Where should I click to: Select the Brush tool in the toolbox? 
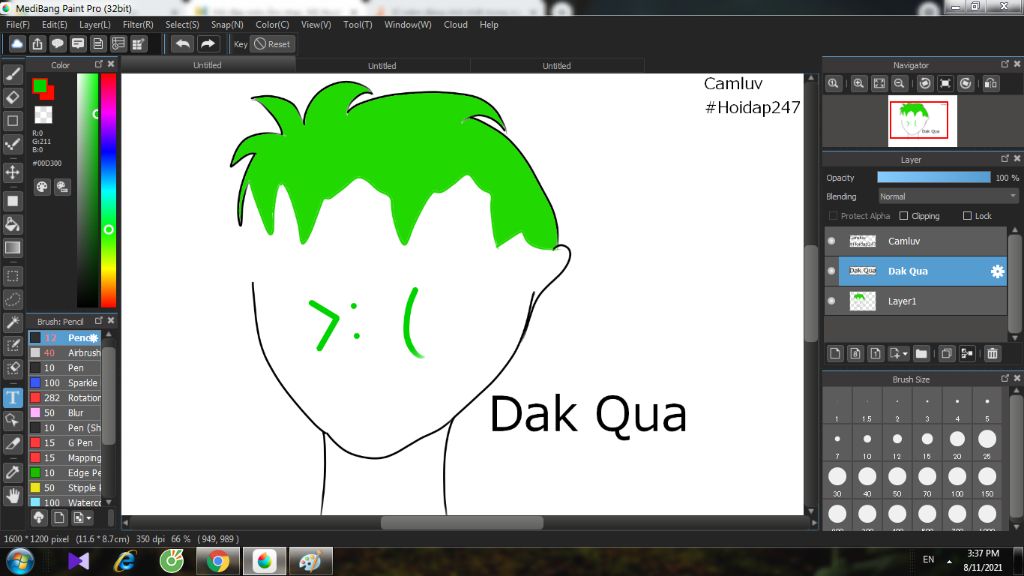tap(12, 74)
